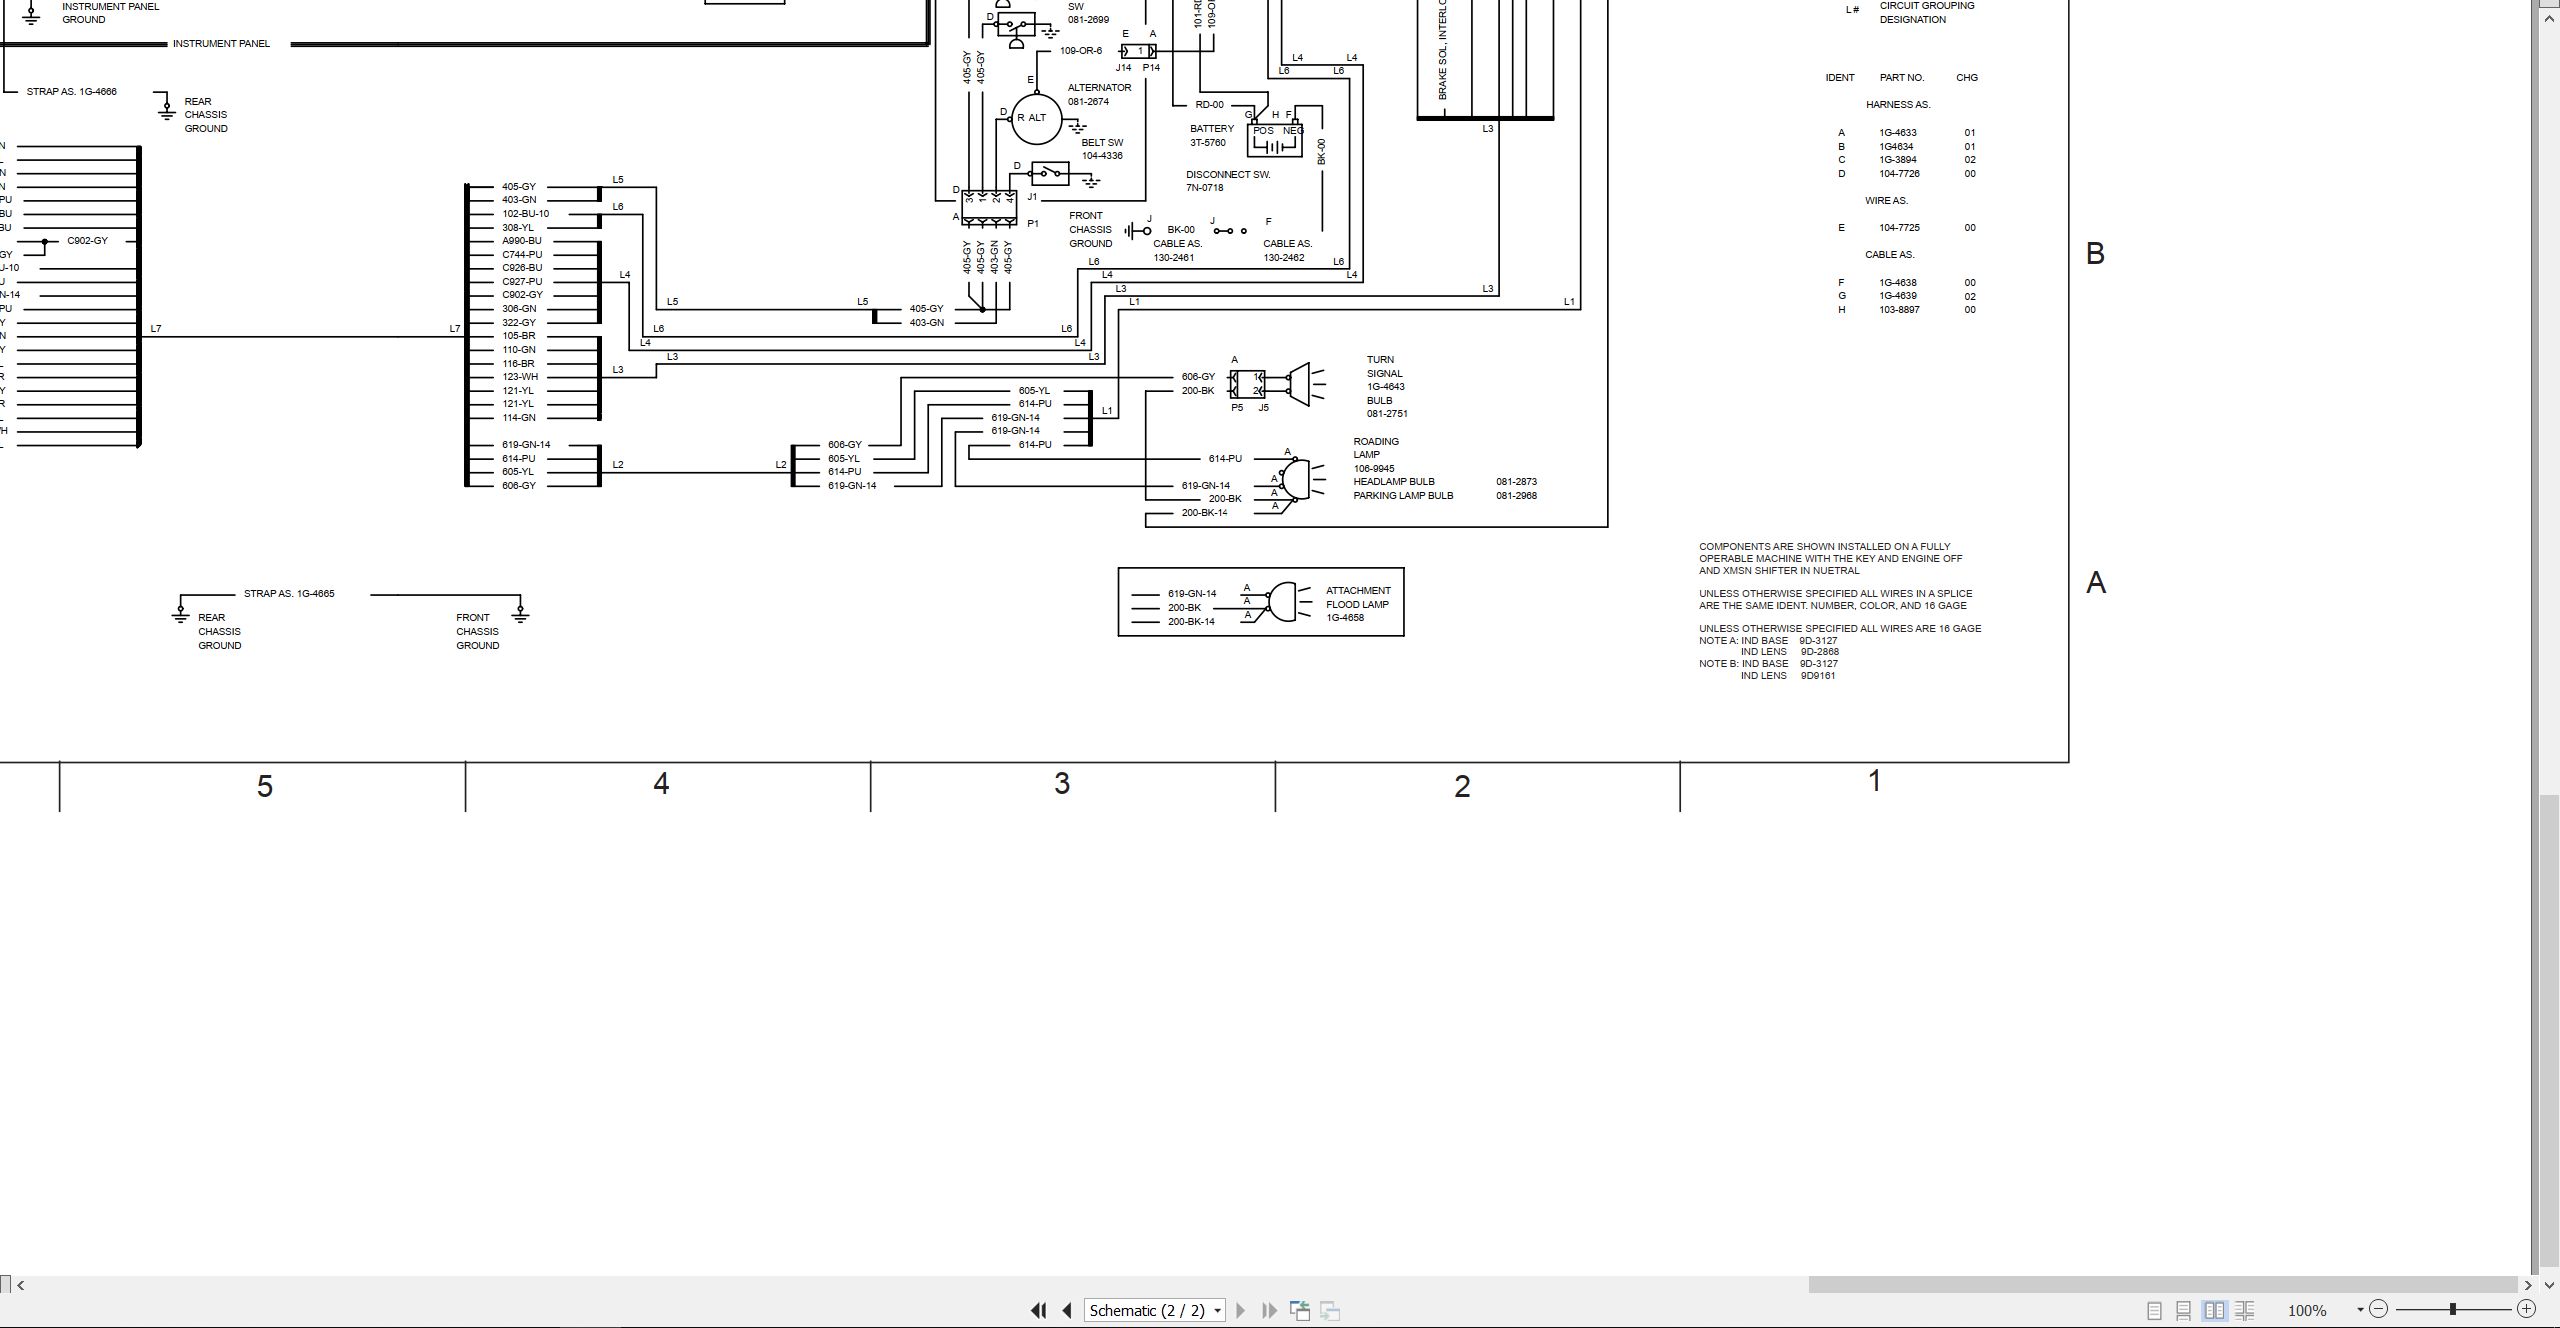Click the PARKING LAMP BULB text
The image size is (2560, 1328).
tap(1403, 495)
